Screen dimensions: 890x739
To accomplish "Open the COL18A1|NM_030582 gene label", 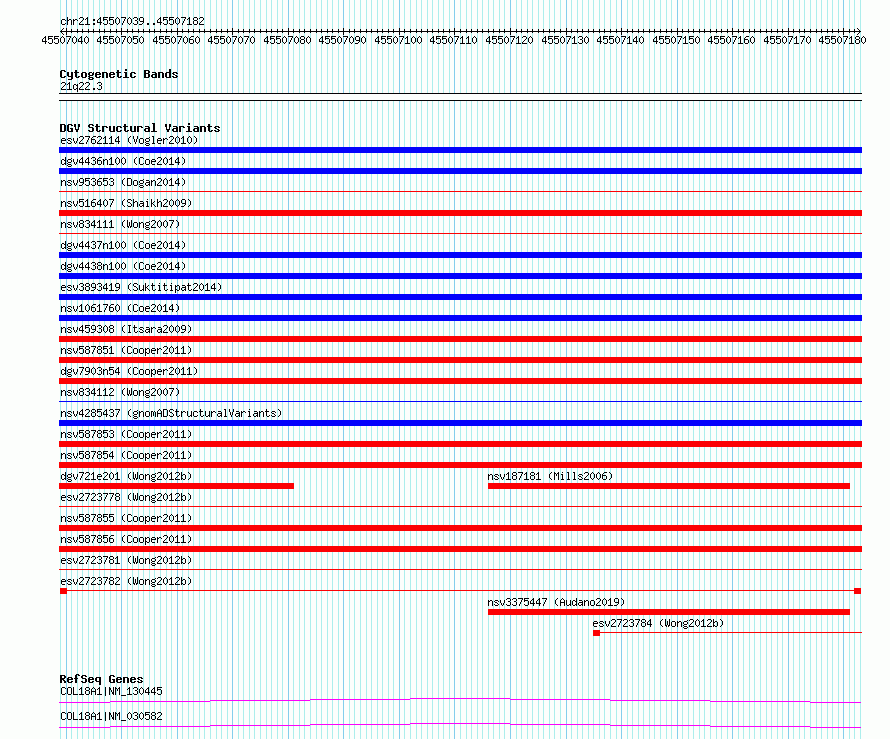I will pyautogui.click(x=111, y=716).
